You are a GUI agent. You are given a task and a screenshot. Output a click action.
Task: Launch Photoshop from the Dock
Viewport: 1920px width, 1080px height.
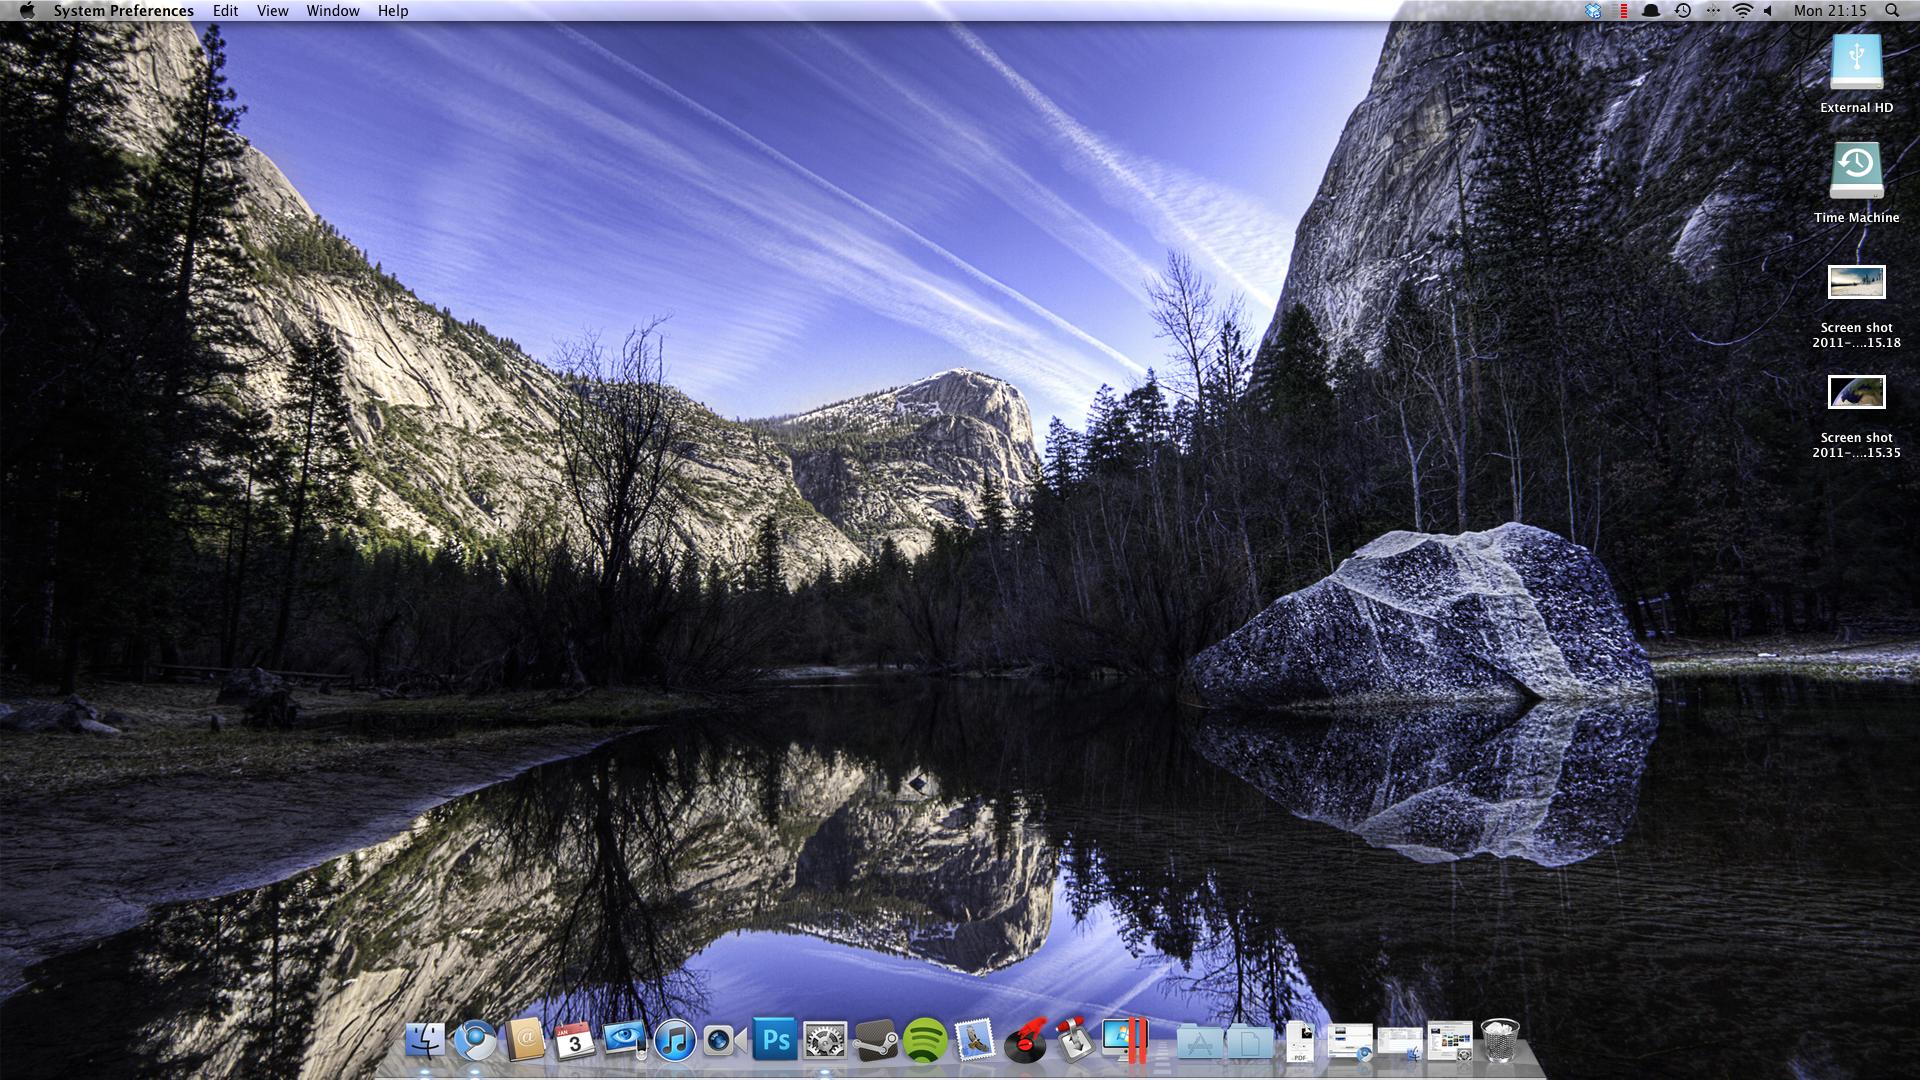tap(775, 1041)
